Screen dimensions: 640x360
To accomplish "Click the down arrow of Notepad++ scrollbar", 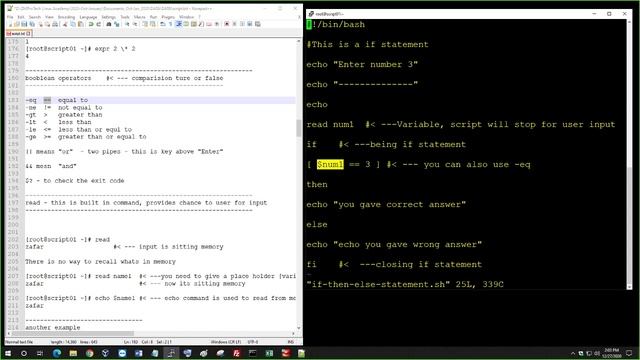I will (x=299, y=328).
